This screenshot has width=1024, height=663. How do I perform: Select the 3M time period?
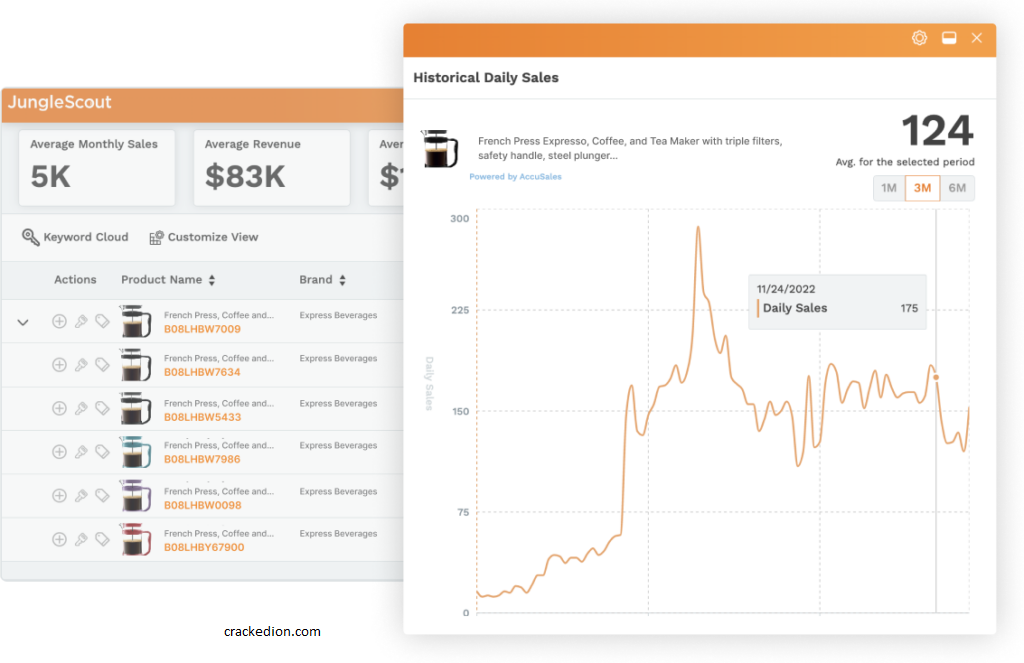pyautogui.click(x=922, y=188)
